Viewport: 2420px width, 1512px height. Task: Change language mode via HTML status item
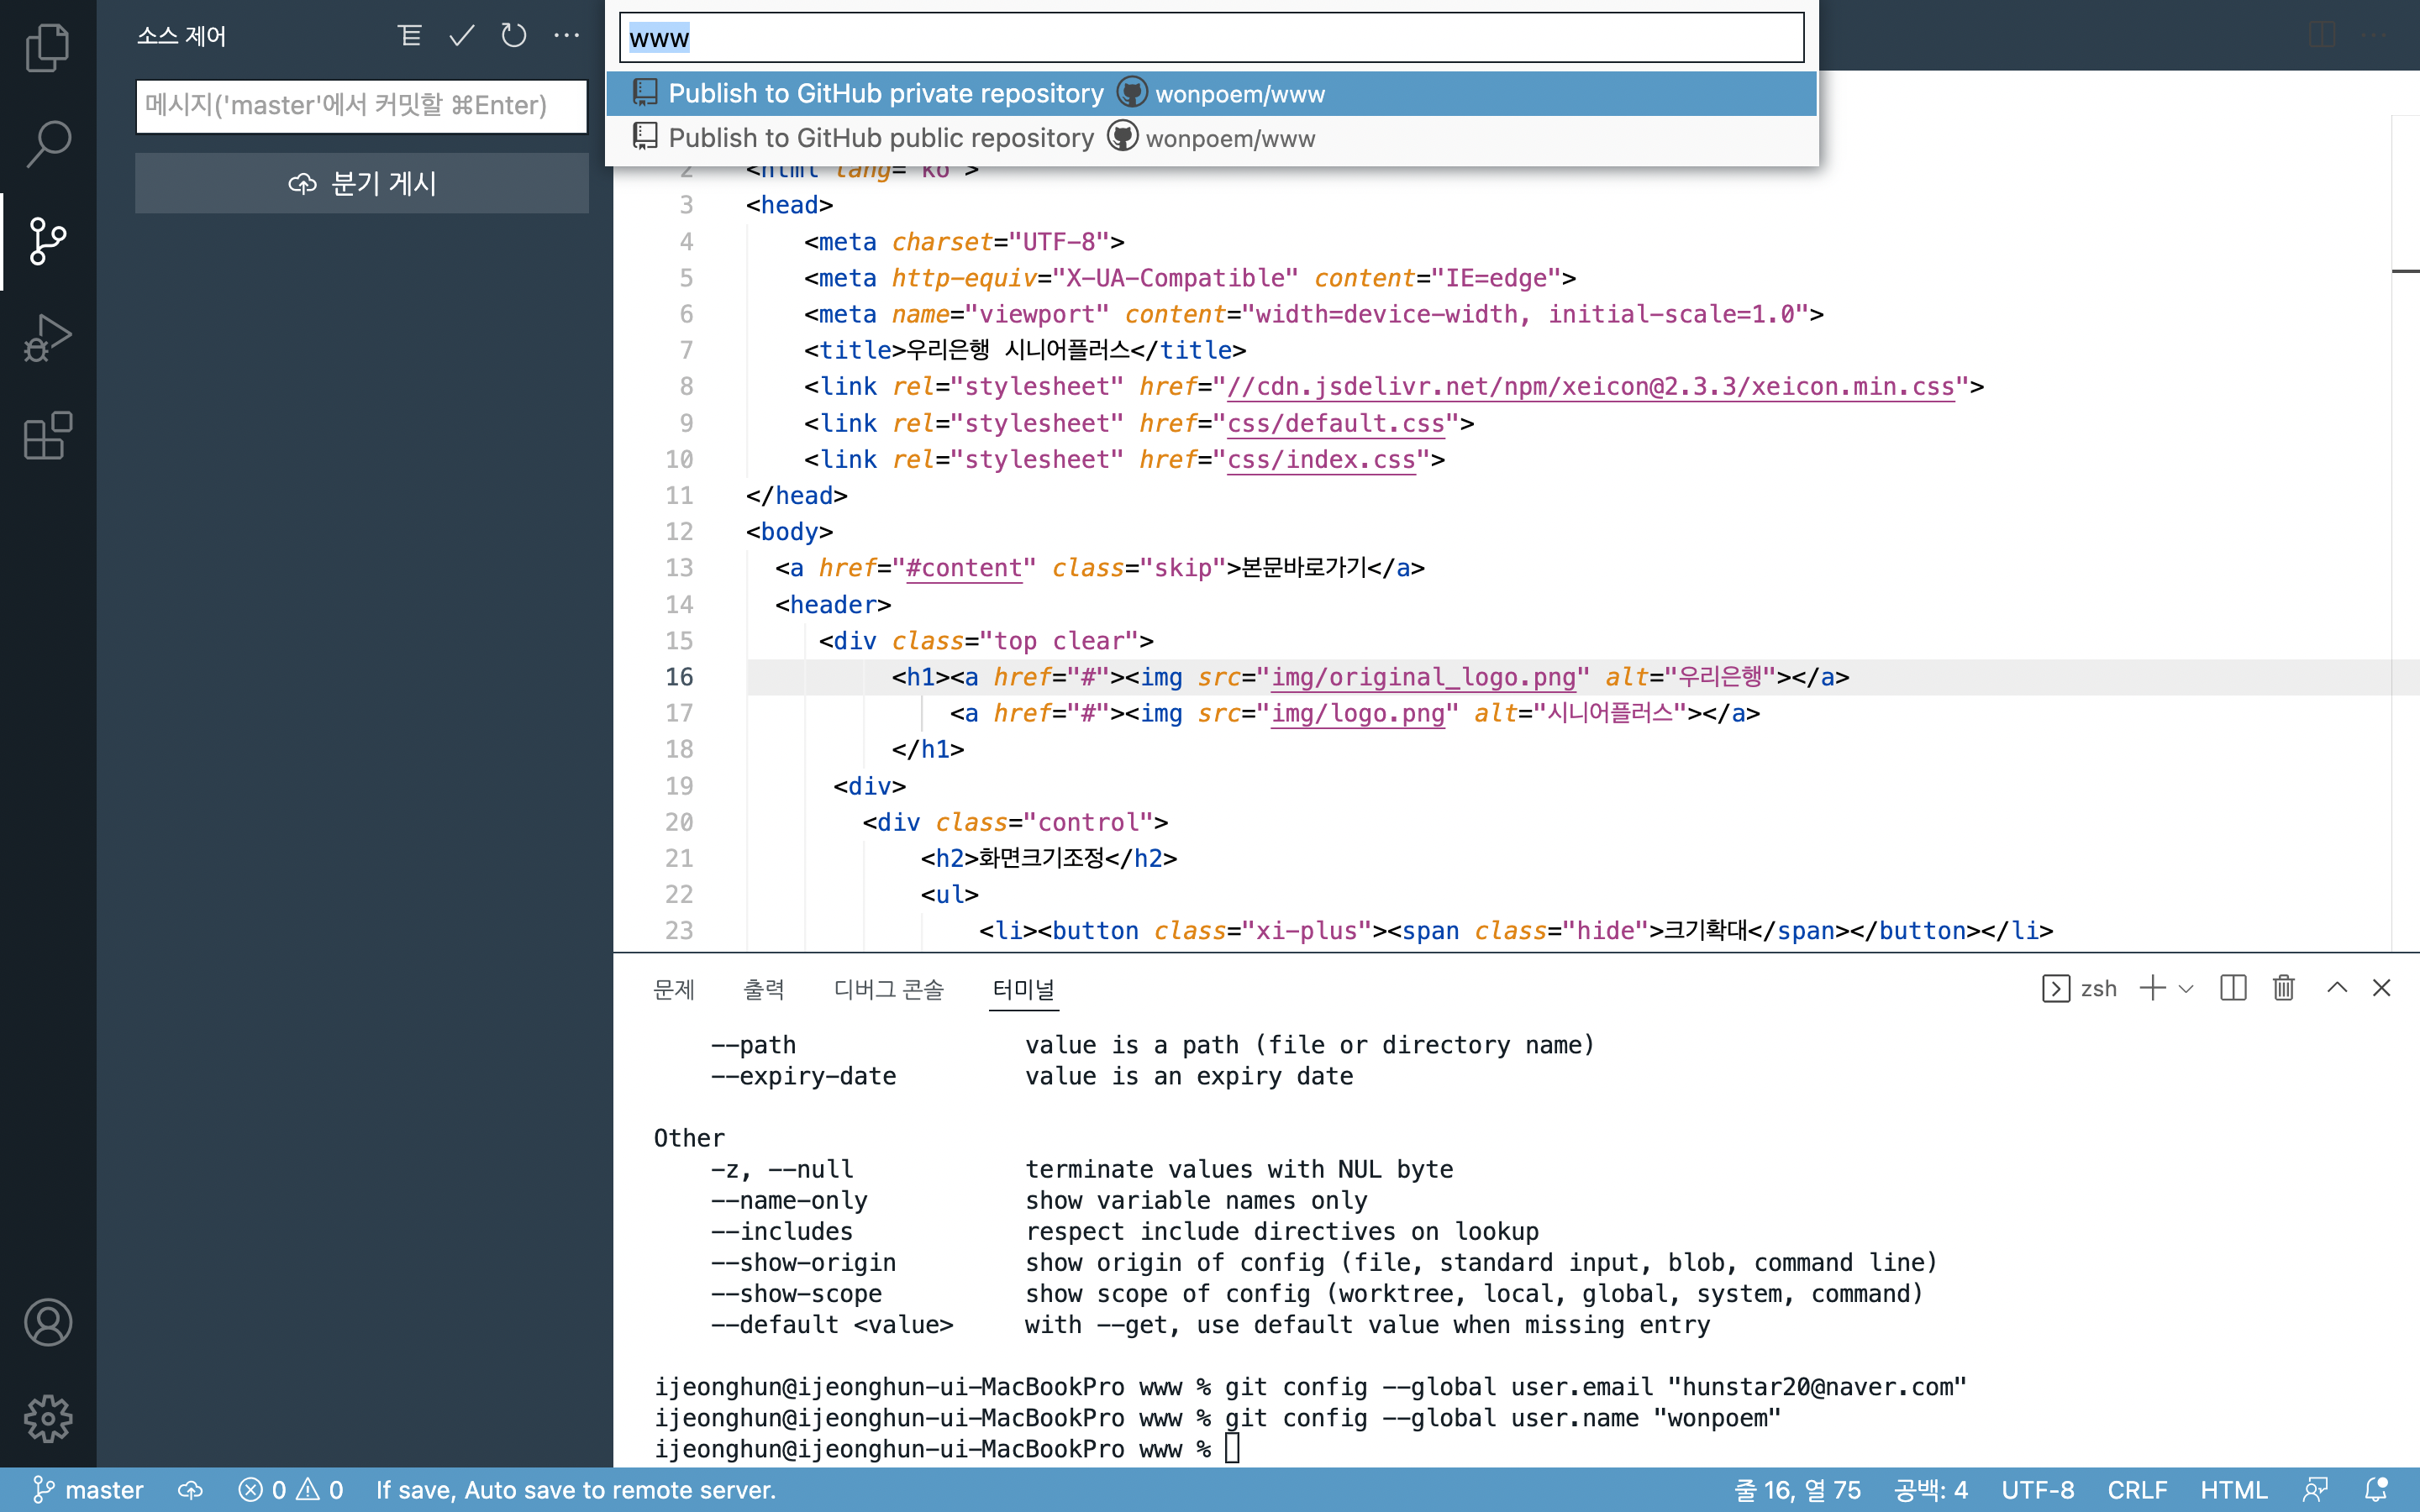(x=2234, y=1490)
